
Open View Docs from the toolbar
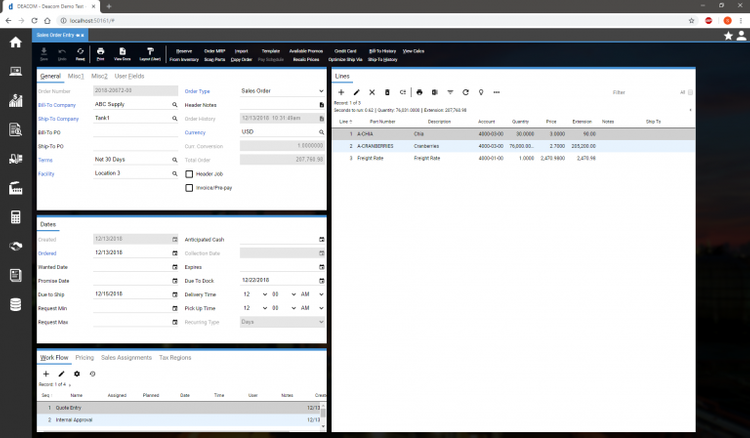pyautogui.click(x=122, y=54)
